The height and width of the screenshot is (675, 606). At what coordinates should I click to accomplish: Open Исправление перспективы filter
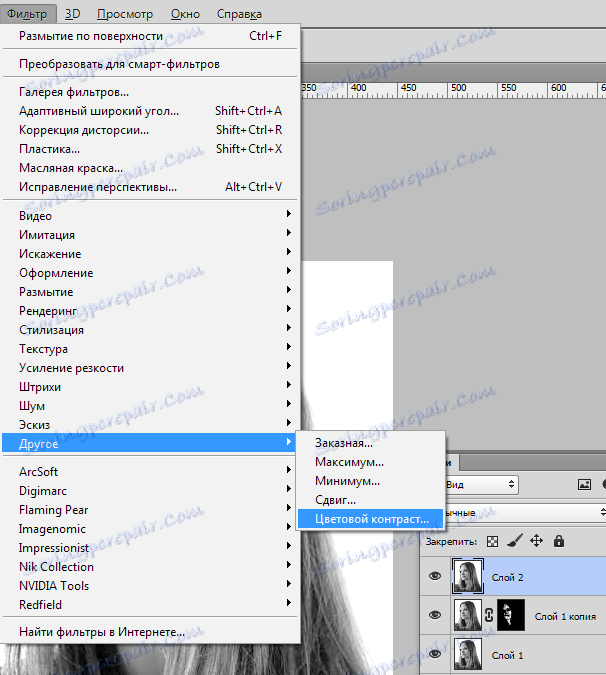pyautogui.click(x=149, y=187)
